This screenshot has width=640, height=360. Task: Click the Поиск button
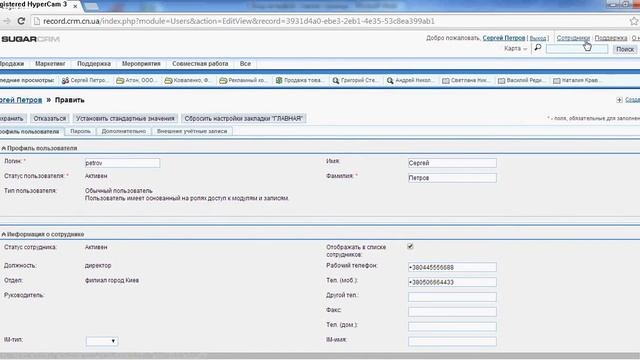click(x=625, y=49)
